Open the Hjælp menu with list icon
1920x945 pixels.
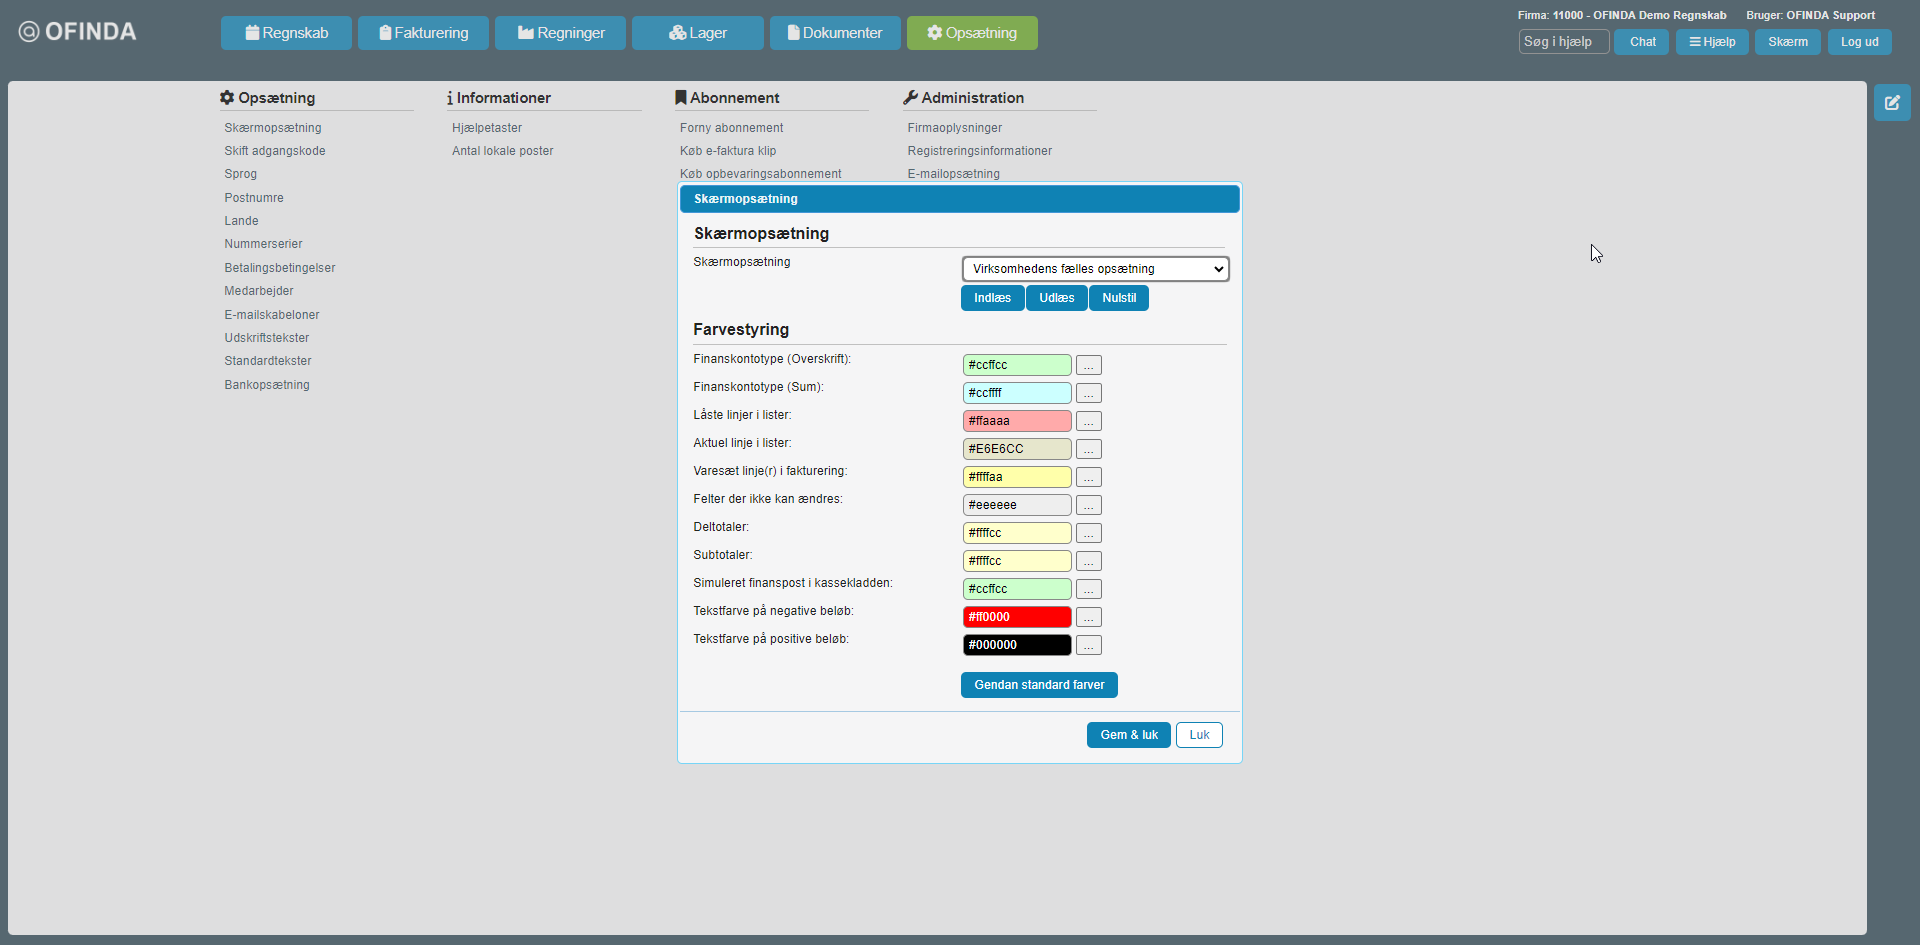click(x=1711, y=42)
